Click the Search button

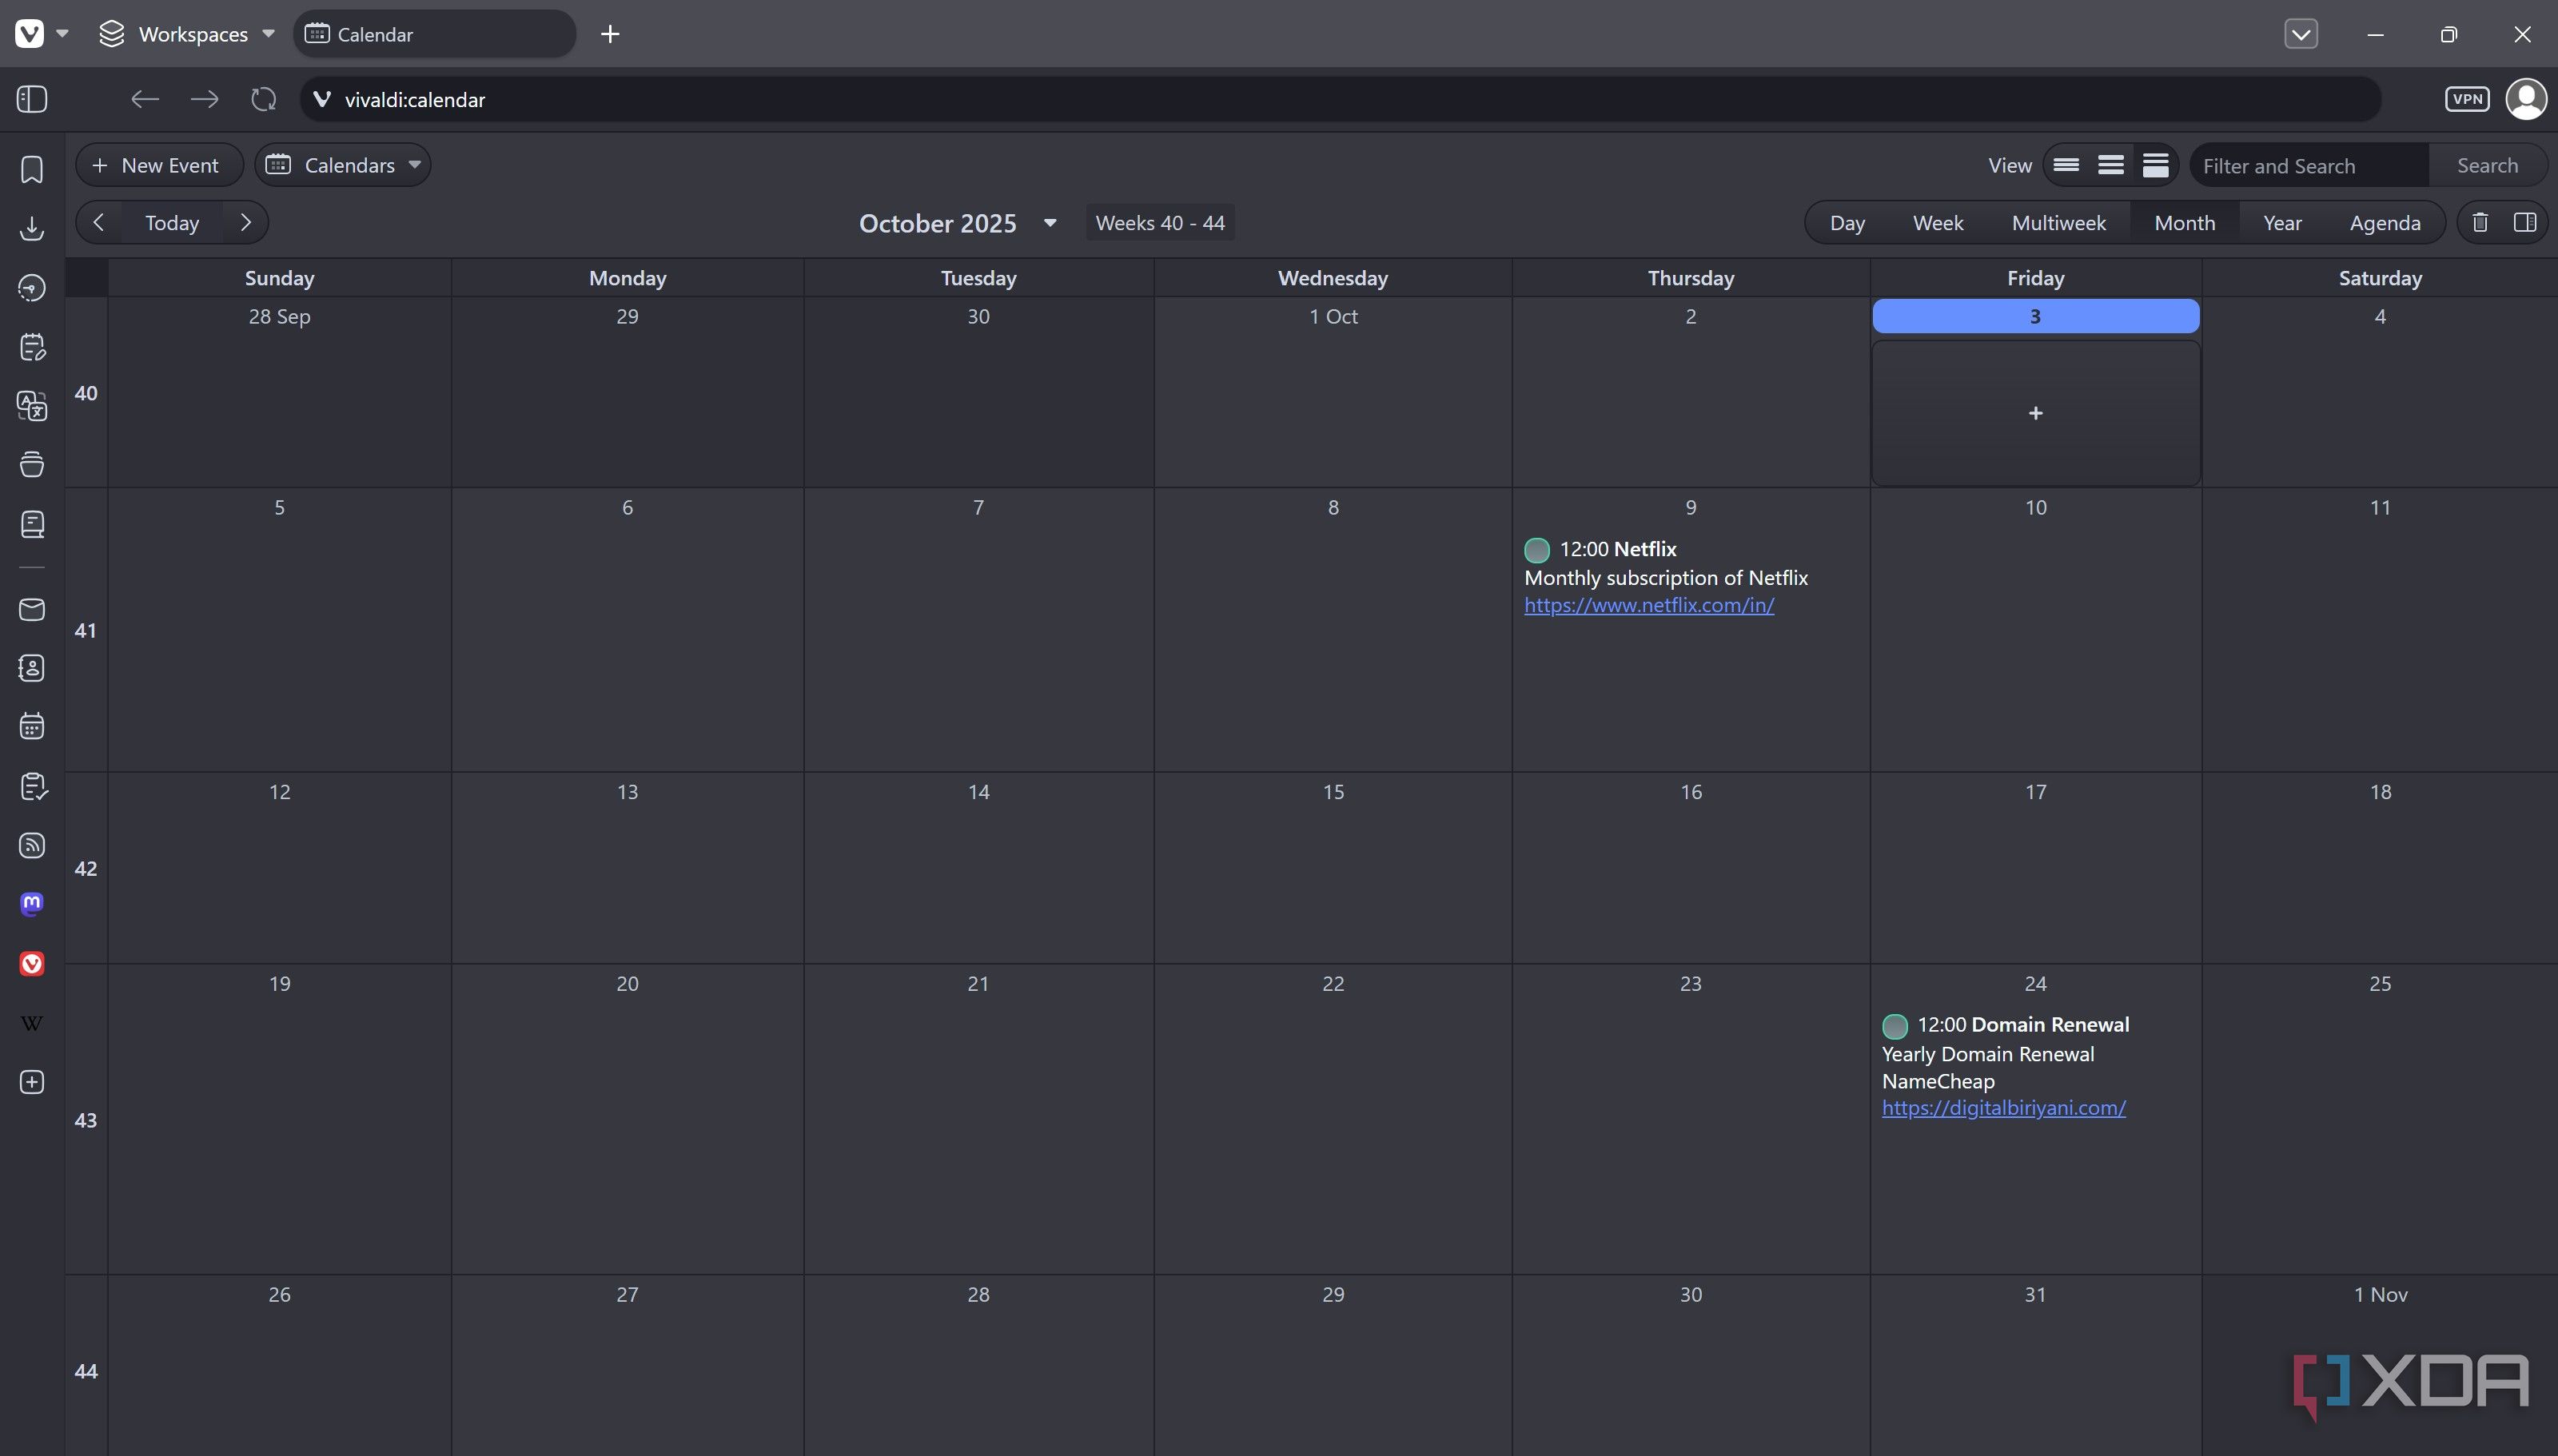pyautogui.click(x=2487, y=165)
